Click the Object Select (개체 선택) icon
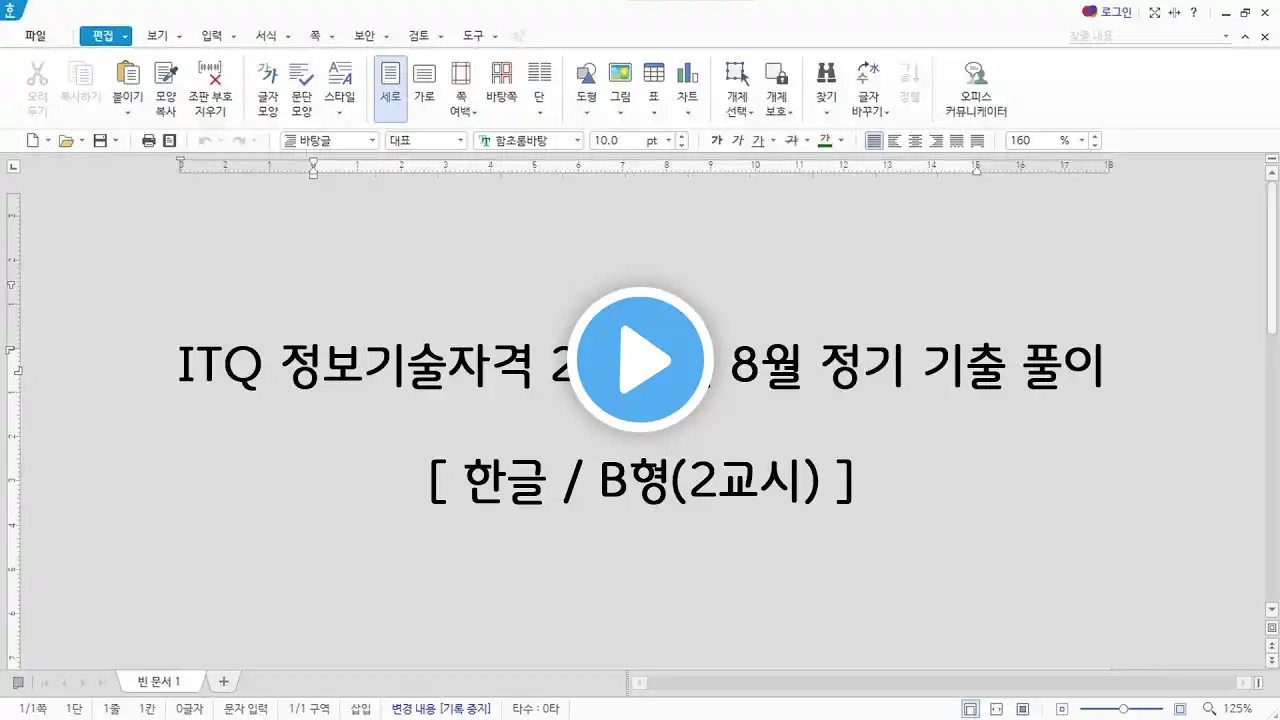Viewport: 1280px width, 720px height. 737,75
